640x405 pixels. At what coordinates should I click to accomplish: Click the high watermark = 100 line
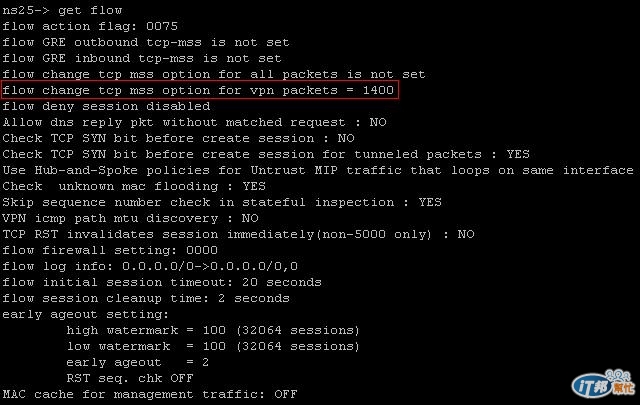pyautogui.click(x=213, y=330)
